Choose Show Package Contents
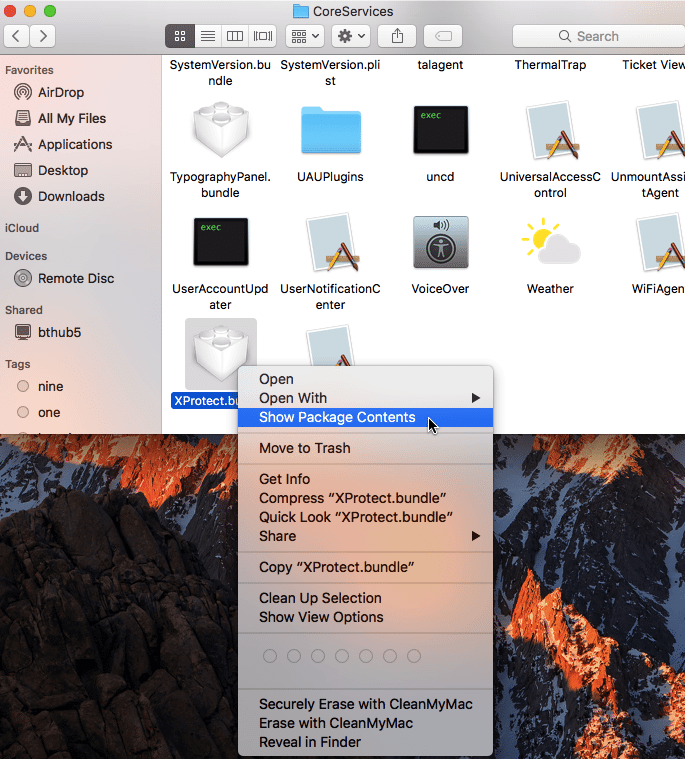 (365, 417)
